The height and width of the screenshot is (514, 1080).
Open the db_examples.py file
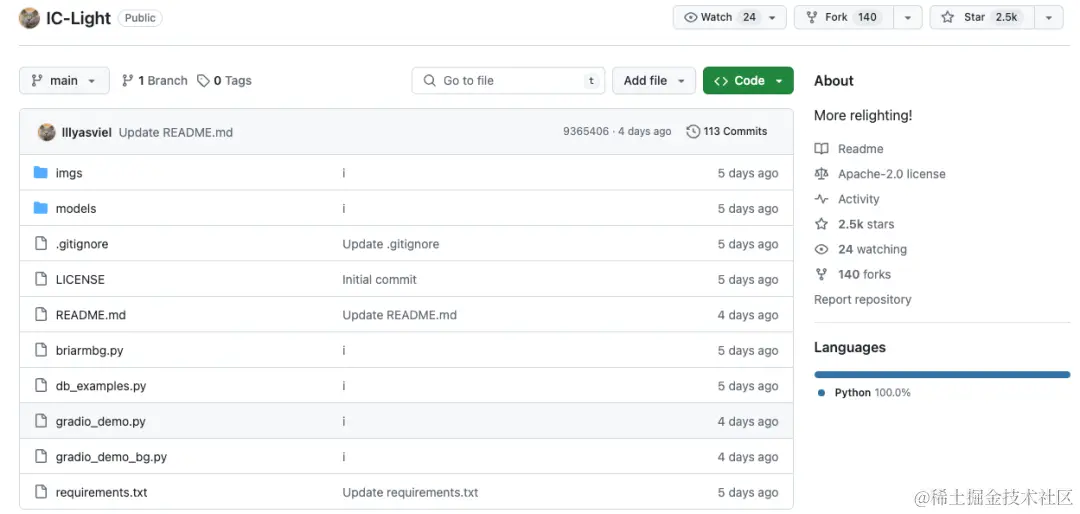point(101,386)
